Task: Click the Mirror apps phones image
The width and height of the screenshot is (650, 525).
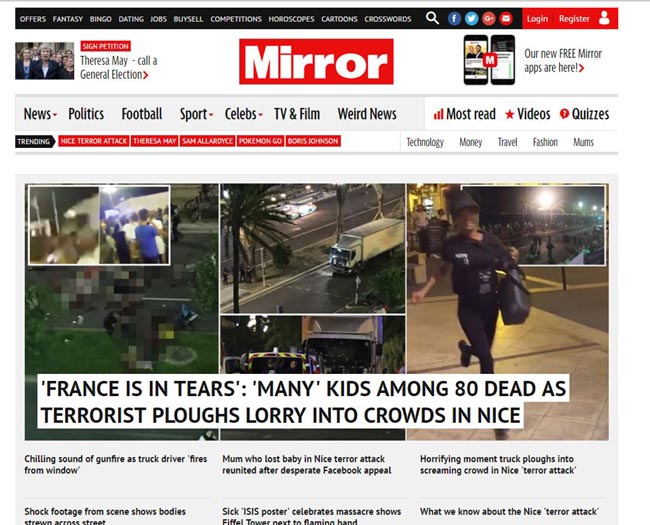Action: (x=489, y=60)
